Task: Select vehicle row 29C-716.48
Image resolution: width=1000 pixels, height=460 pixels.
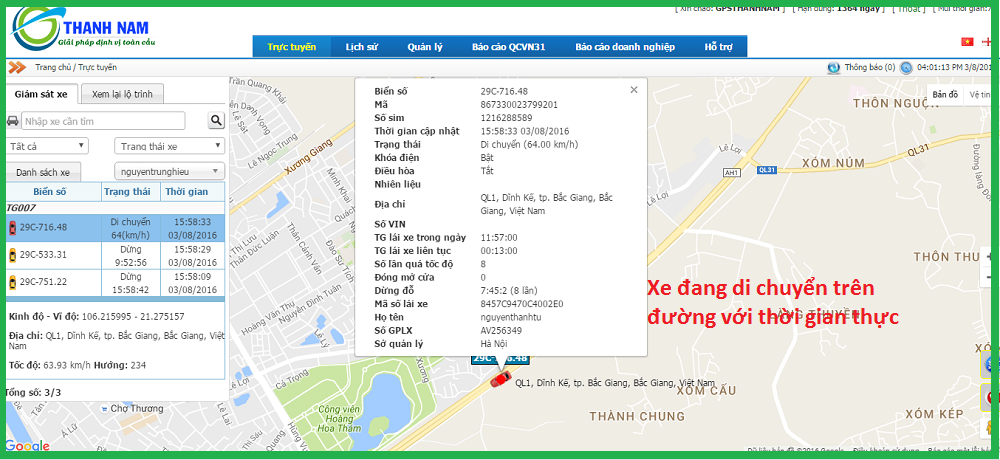Action: click(x=115, y=228)
